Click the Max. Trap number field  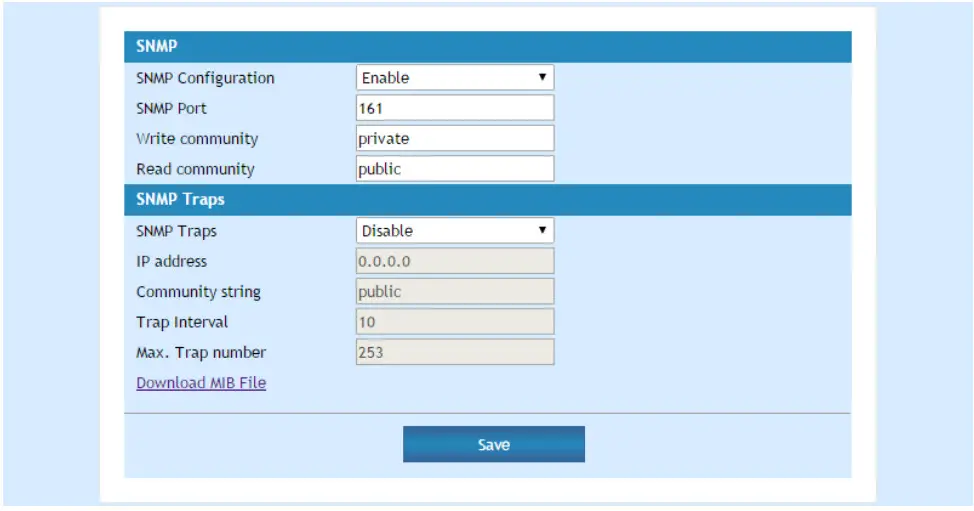pos(454,353)
